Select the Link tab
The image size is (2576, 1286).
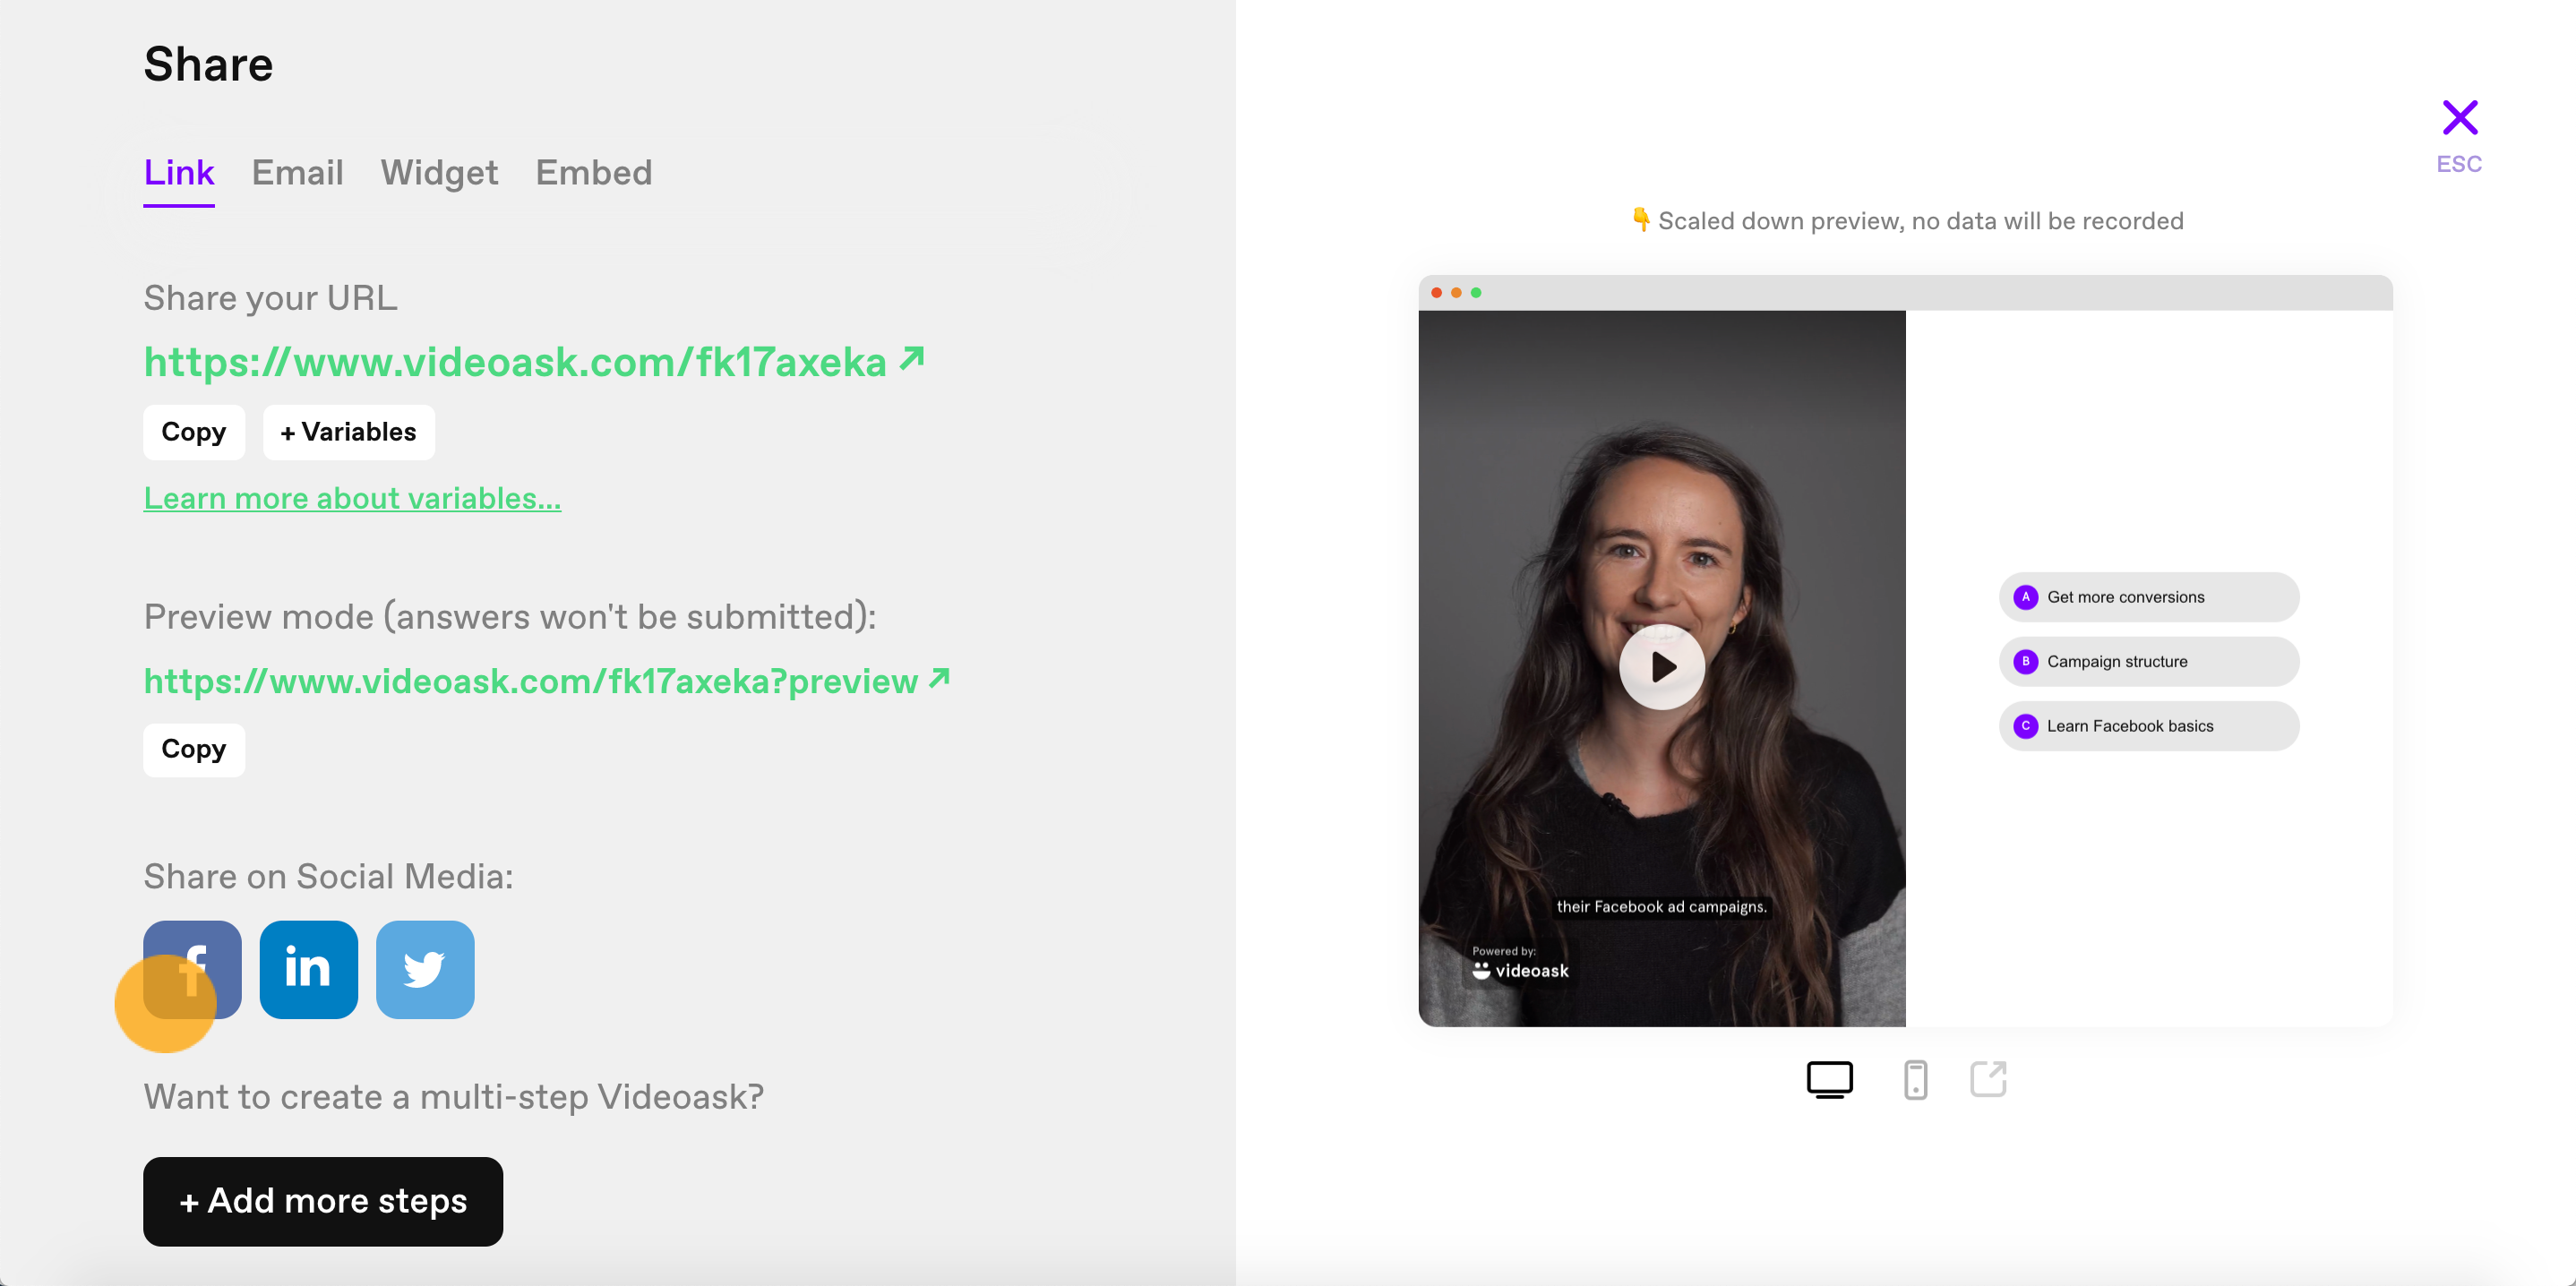[x=179, y=173]
